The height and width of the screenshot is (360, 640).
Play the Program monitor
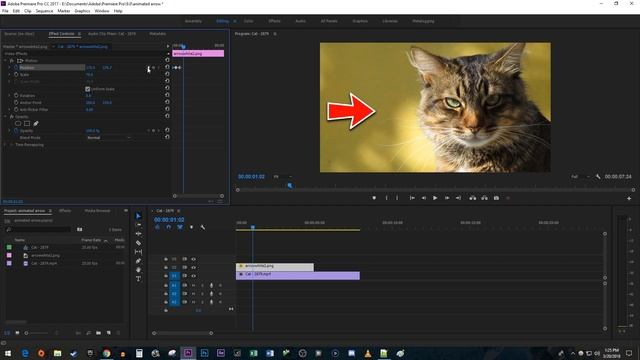pyautogui.click(x=435, y=198)
